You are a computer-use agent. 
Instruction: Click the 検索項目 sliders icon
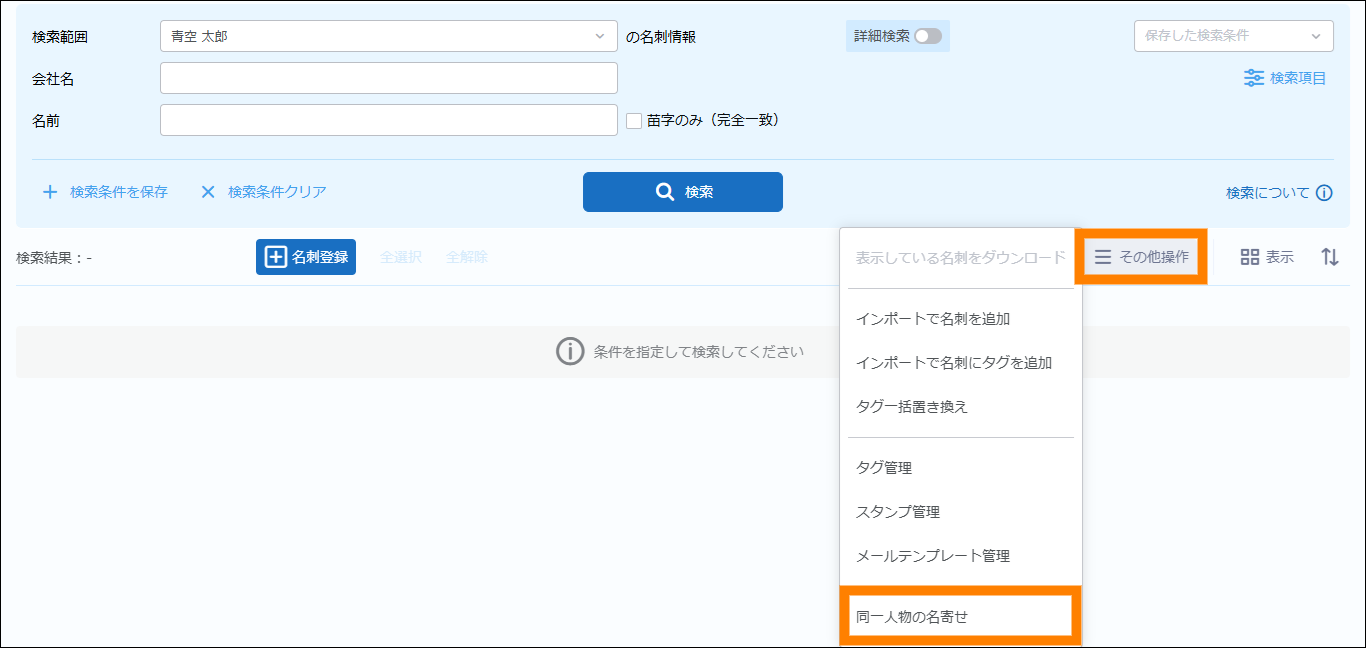pyautogui.click(x=1253, y=78)
